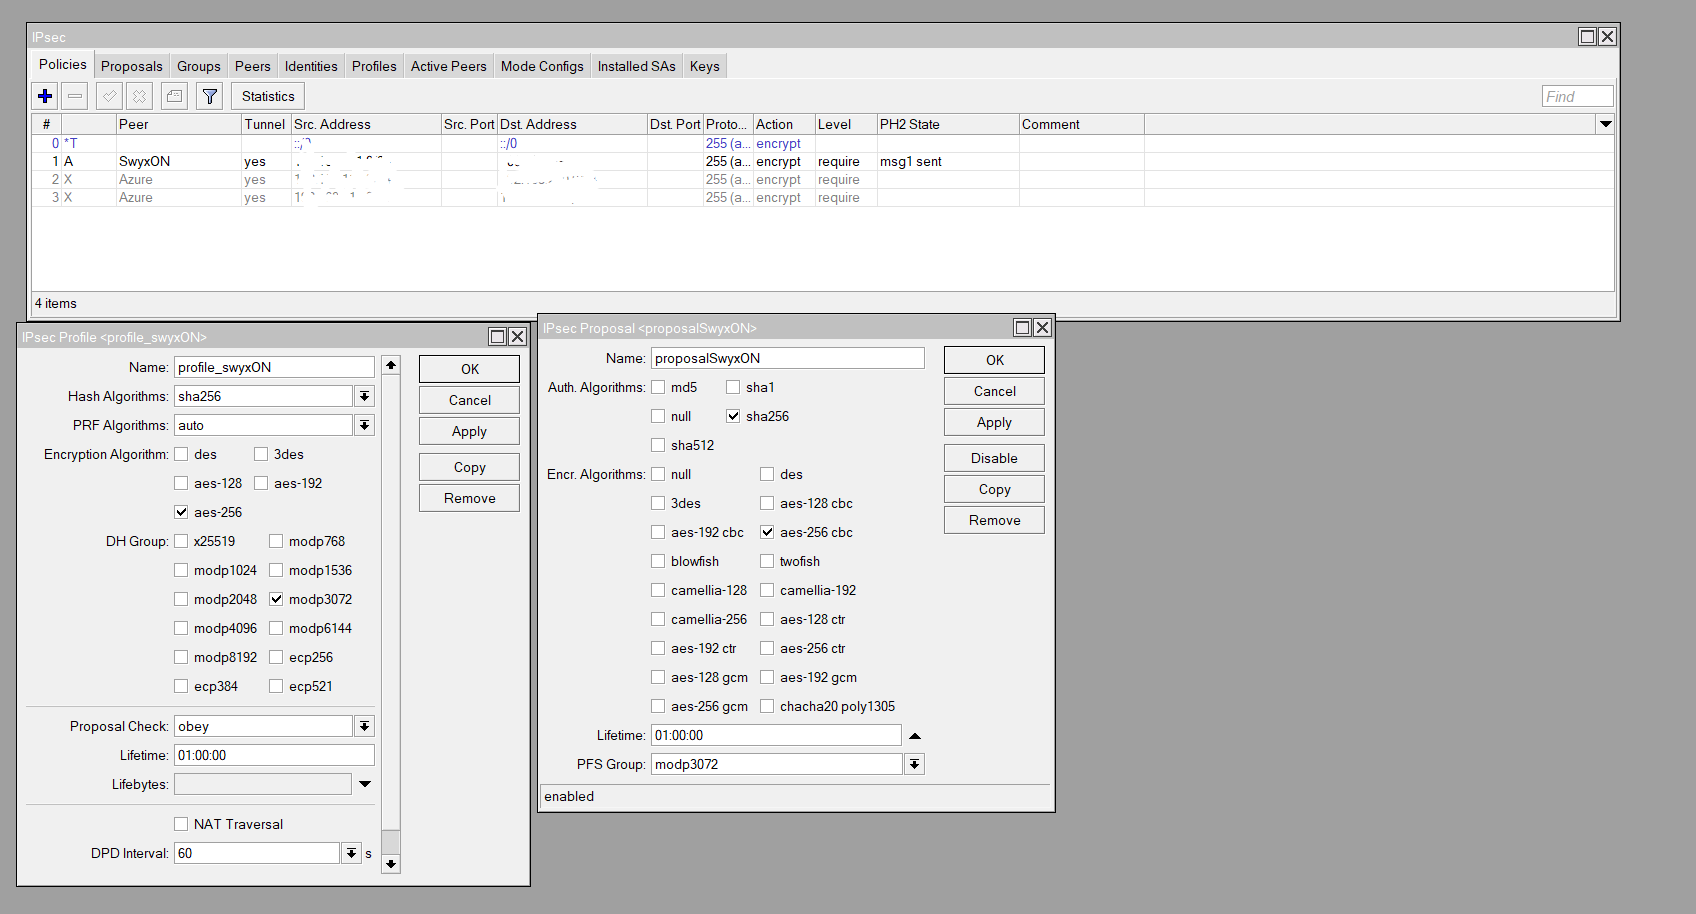Enable selected policy with checkmark icon
This screenshot has height=914, width=1696.
(x=110, y=96)
